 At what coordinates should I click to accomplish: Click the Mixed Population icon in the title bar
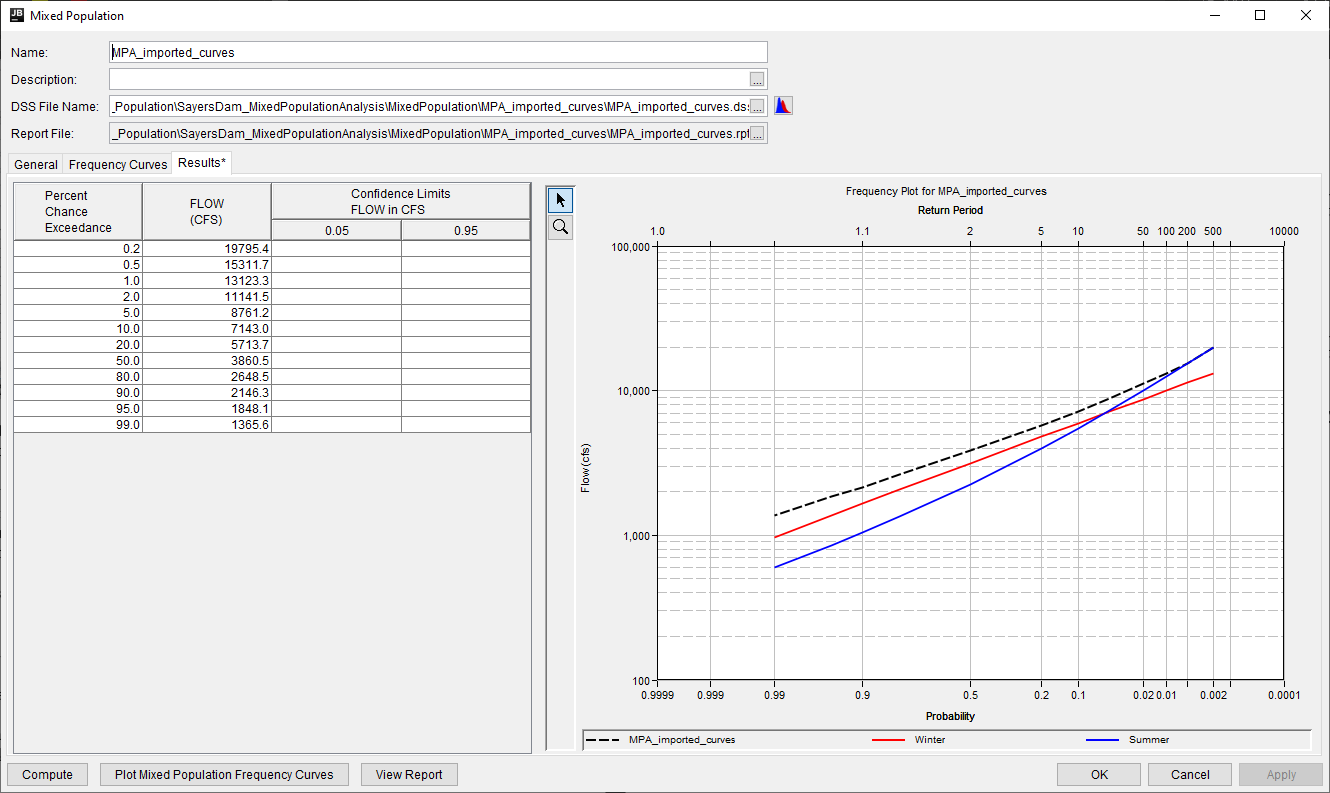(x=15, y=15)
